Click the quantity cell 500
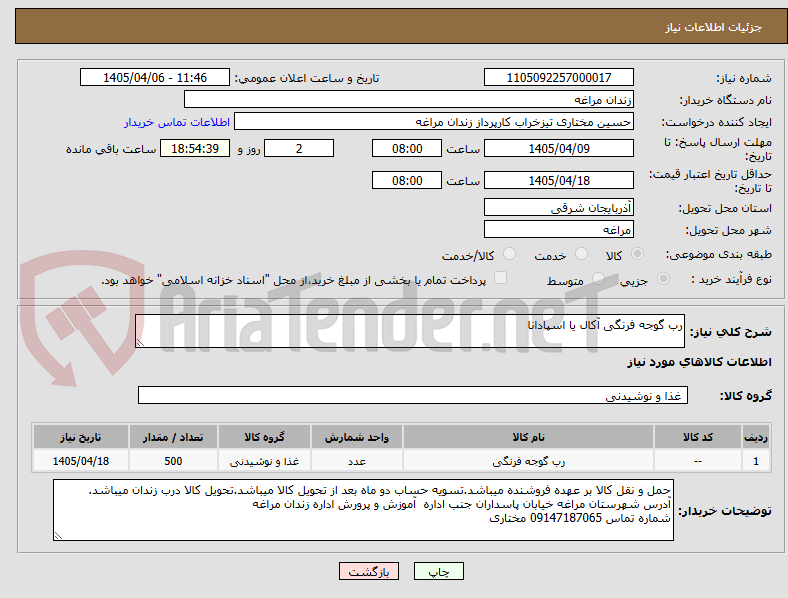 [x=173, y=461]
